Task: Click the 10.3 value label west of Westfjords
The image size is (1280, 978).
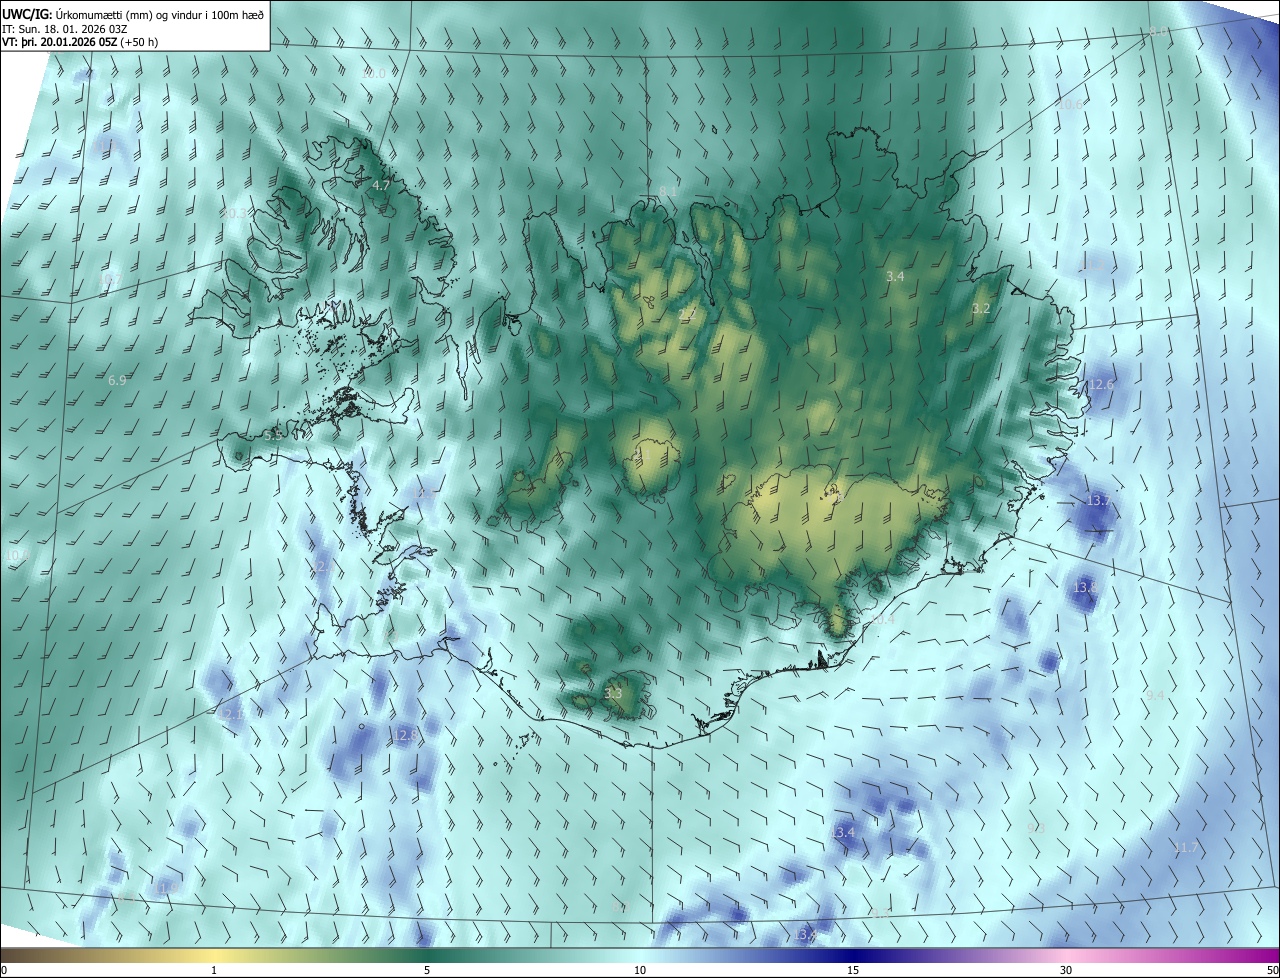Action: pyautogui.click(x=233, y=214)
